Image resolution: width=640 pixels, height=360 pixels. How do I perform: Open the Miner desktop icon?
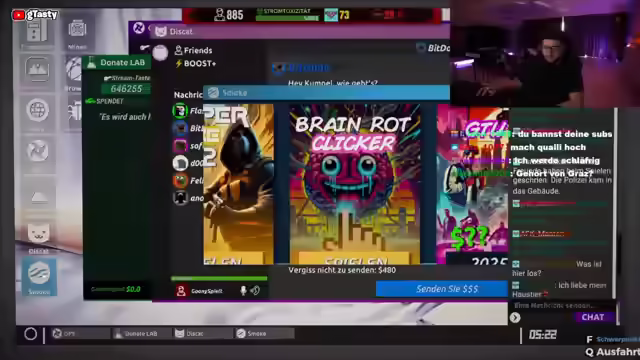tap(77, 31)
